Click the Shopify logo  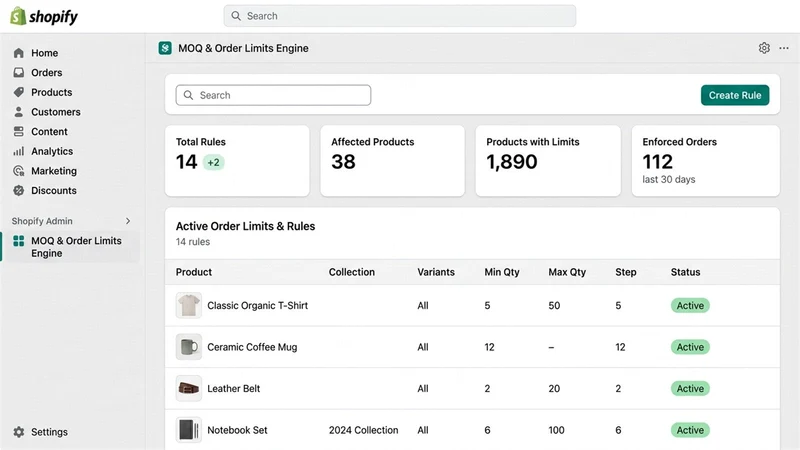(x=44, y=16)
